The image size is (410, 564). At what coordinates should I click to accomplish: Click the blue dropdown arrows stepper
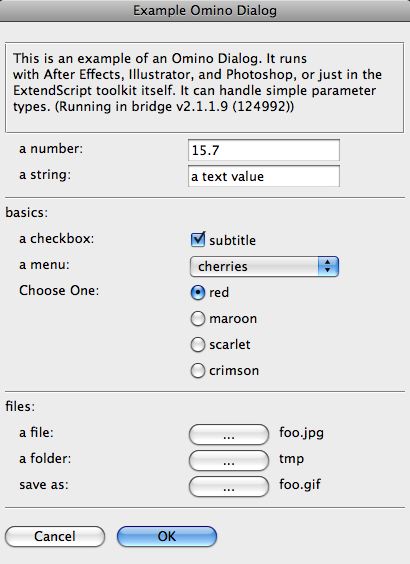pos(328,267)
